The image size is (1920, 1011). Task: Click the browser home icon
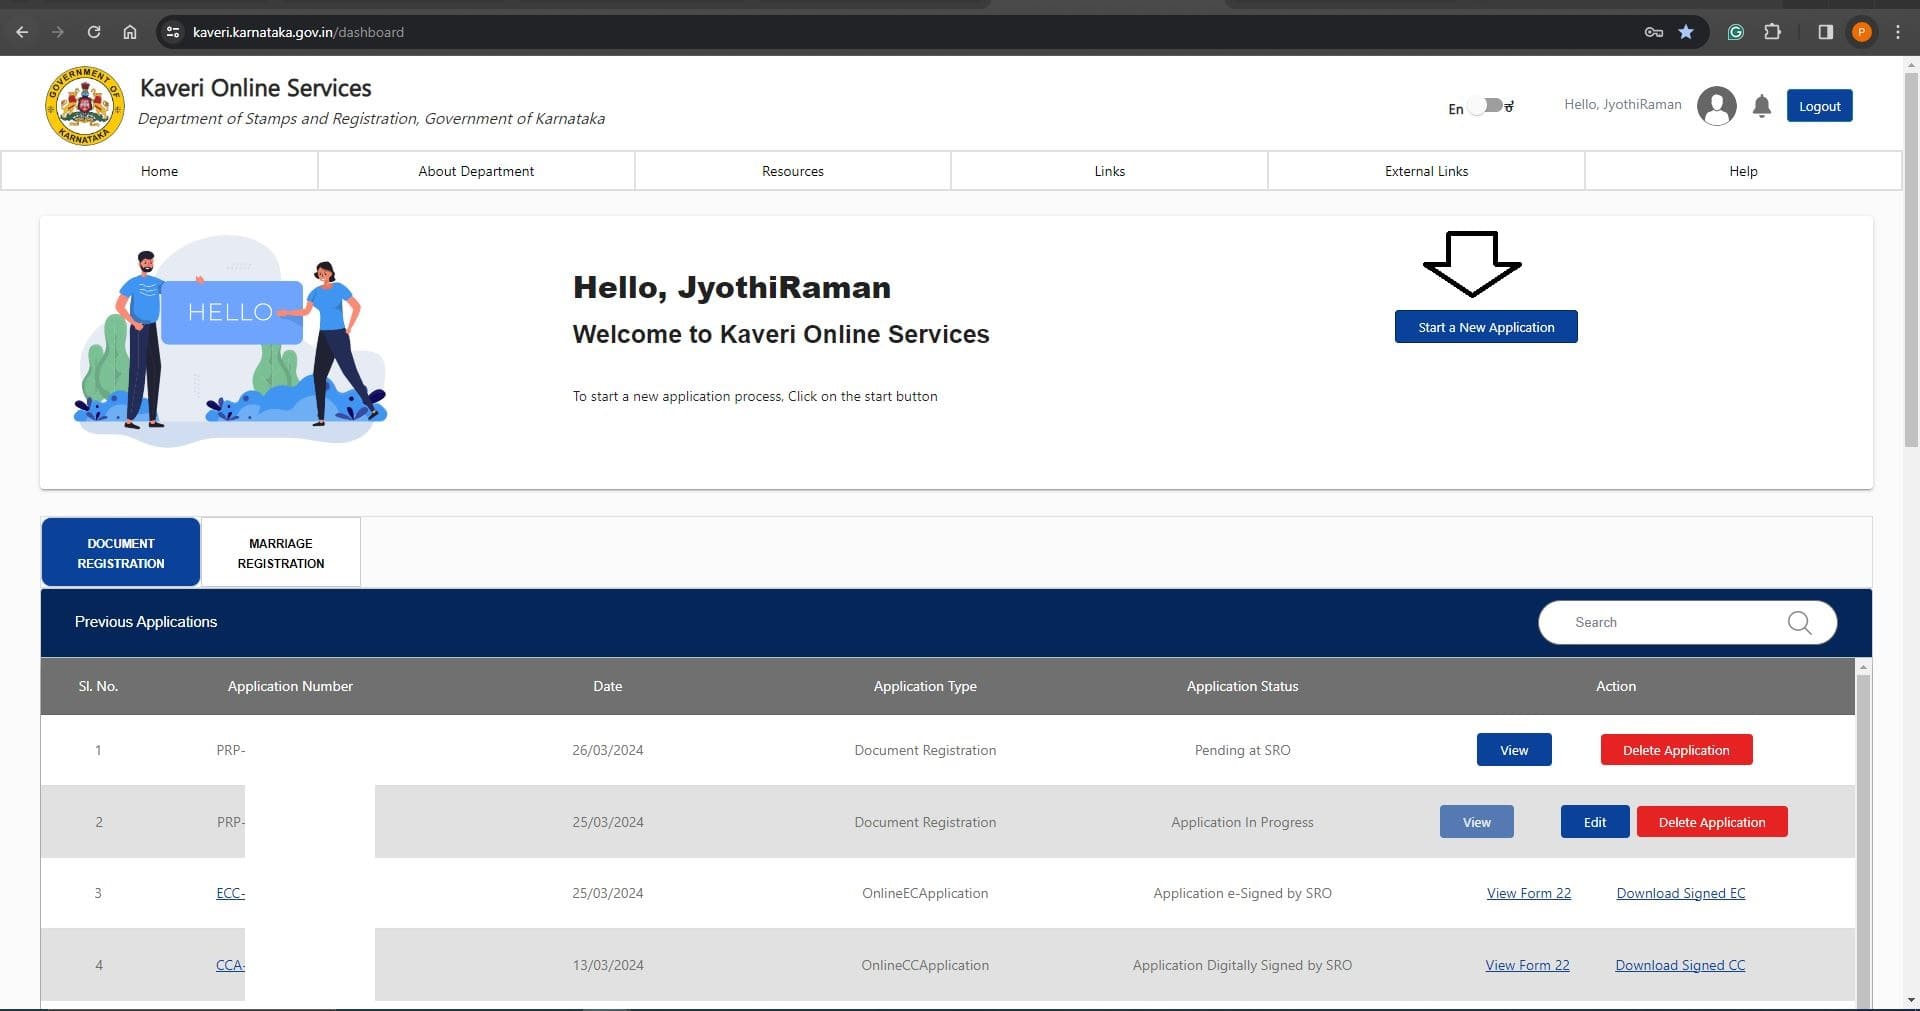(130, 32)
